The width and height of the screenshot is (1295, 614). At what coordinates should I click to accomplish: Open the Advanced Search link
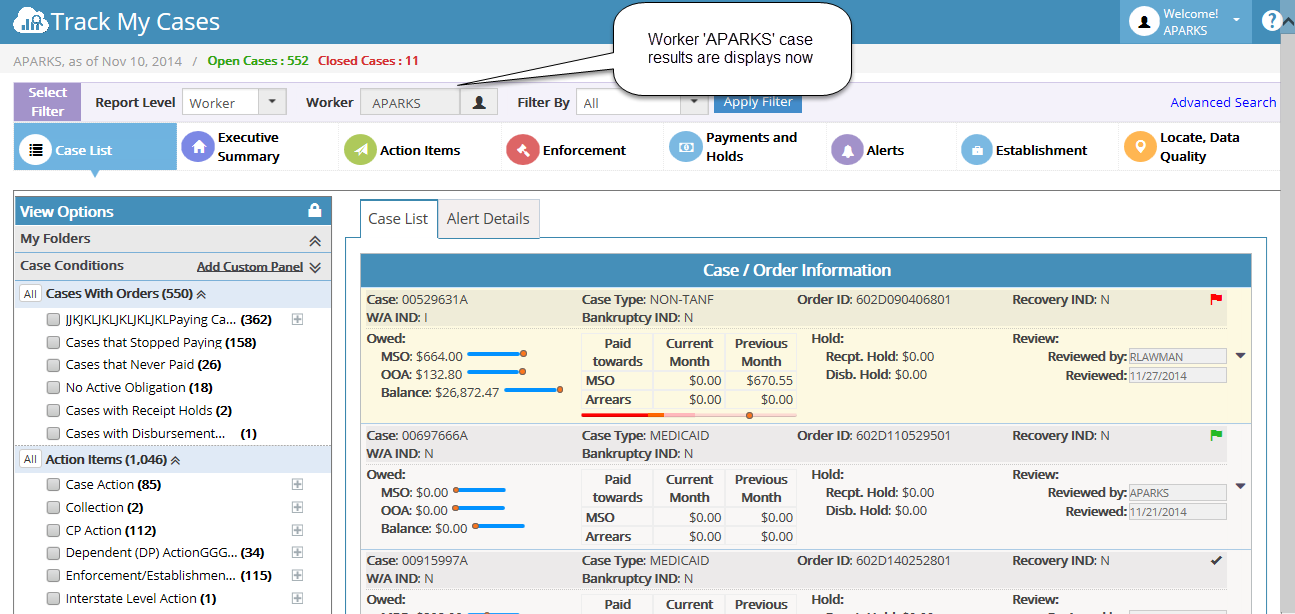1223,102
